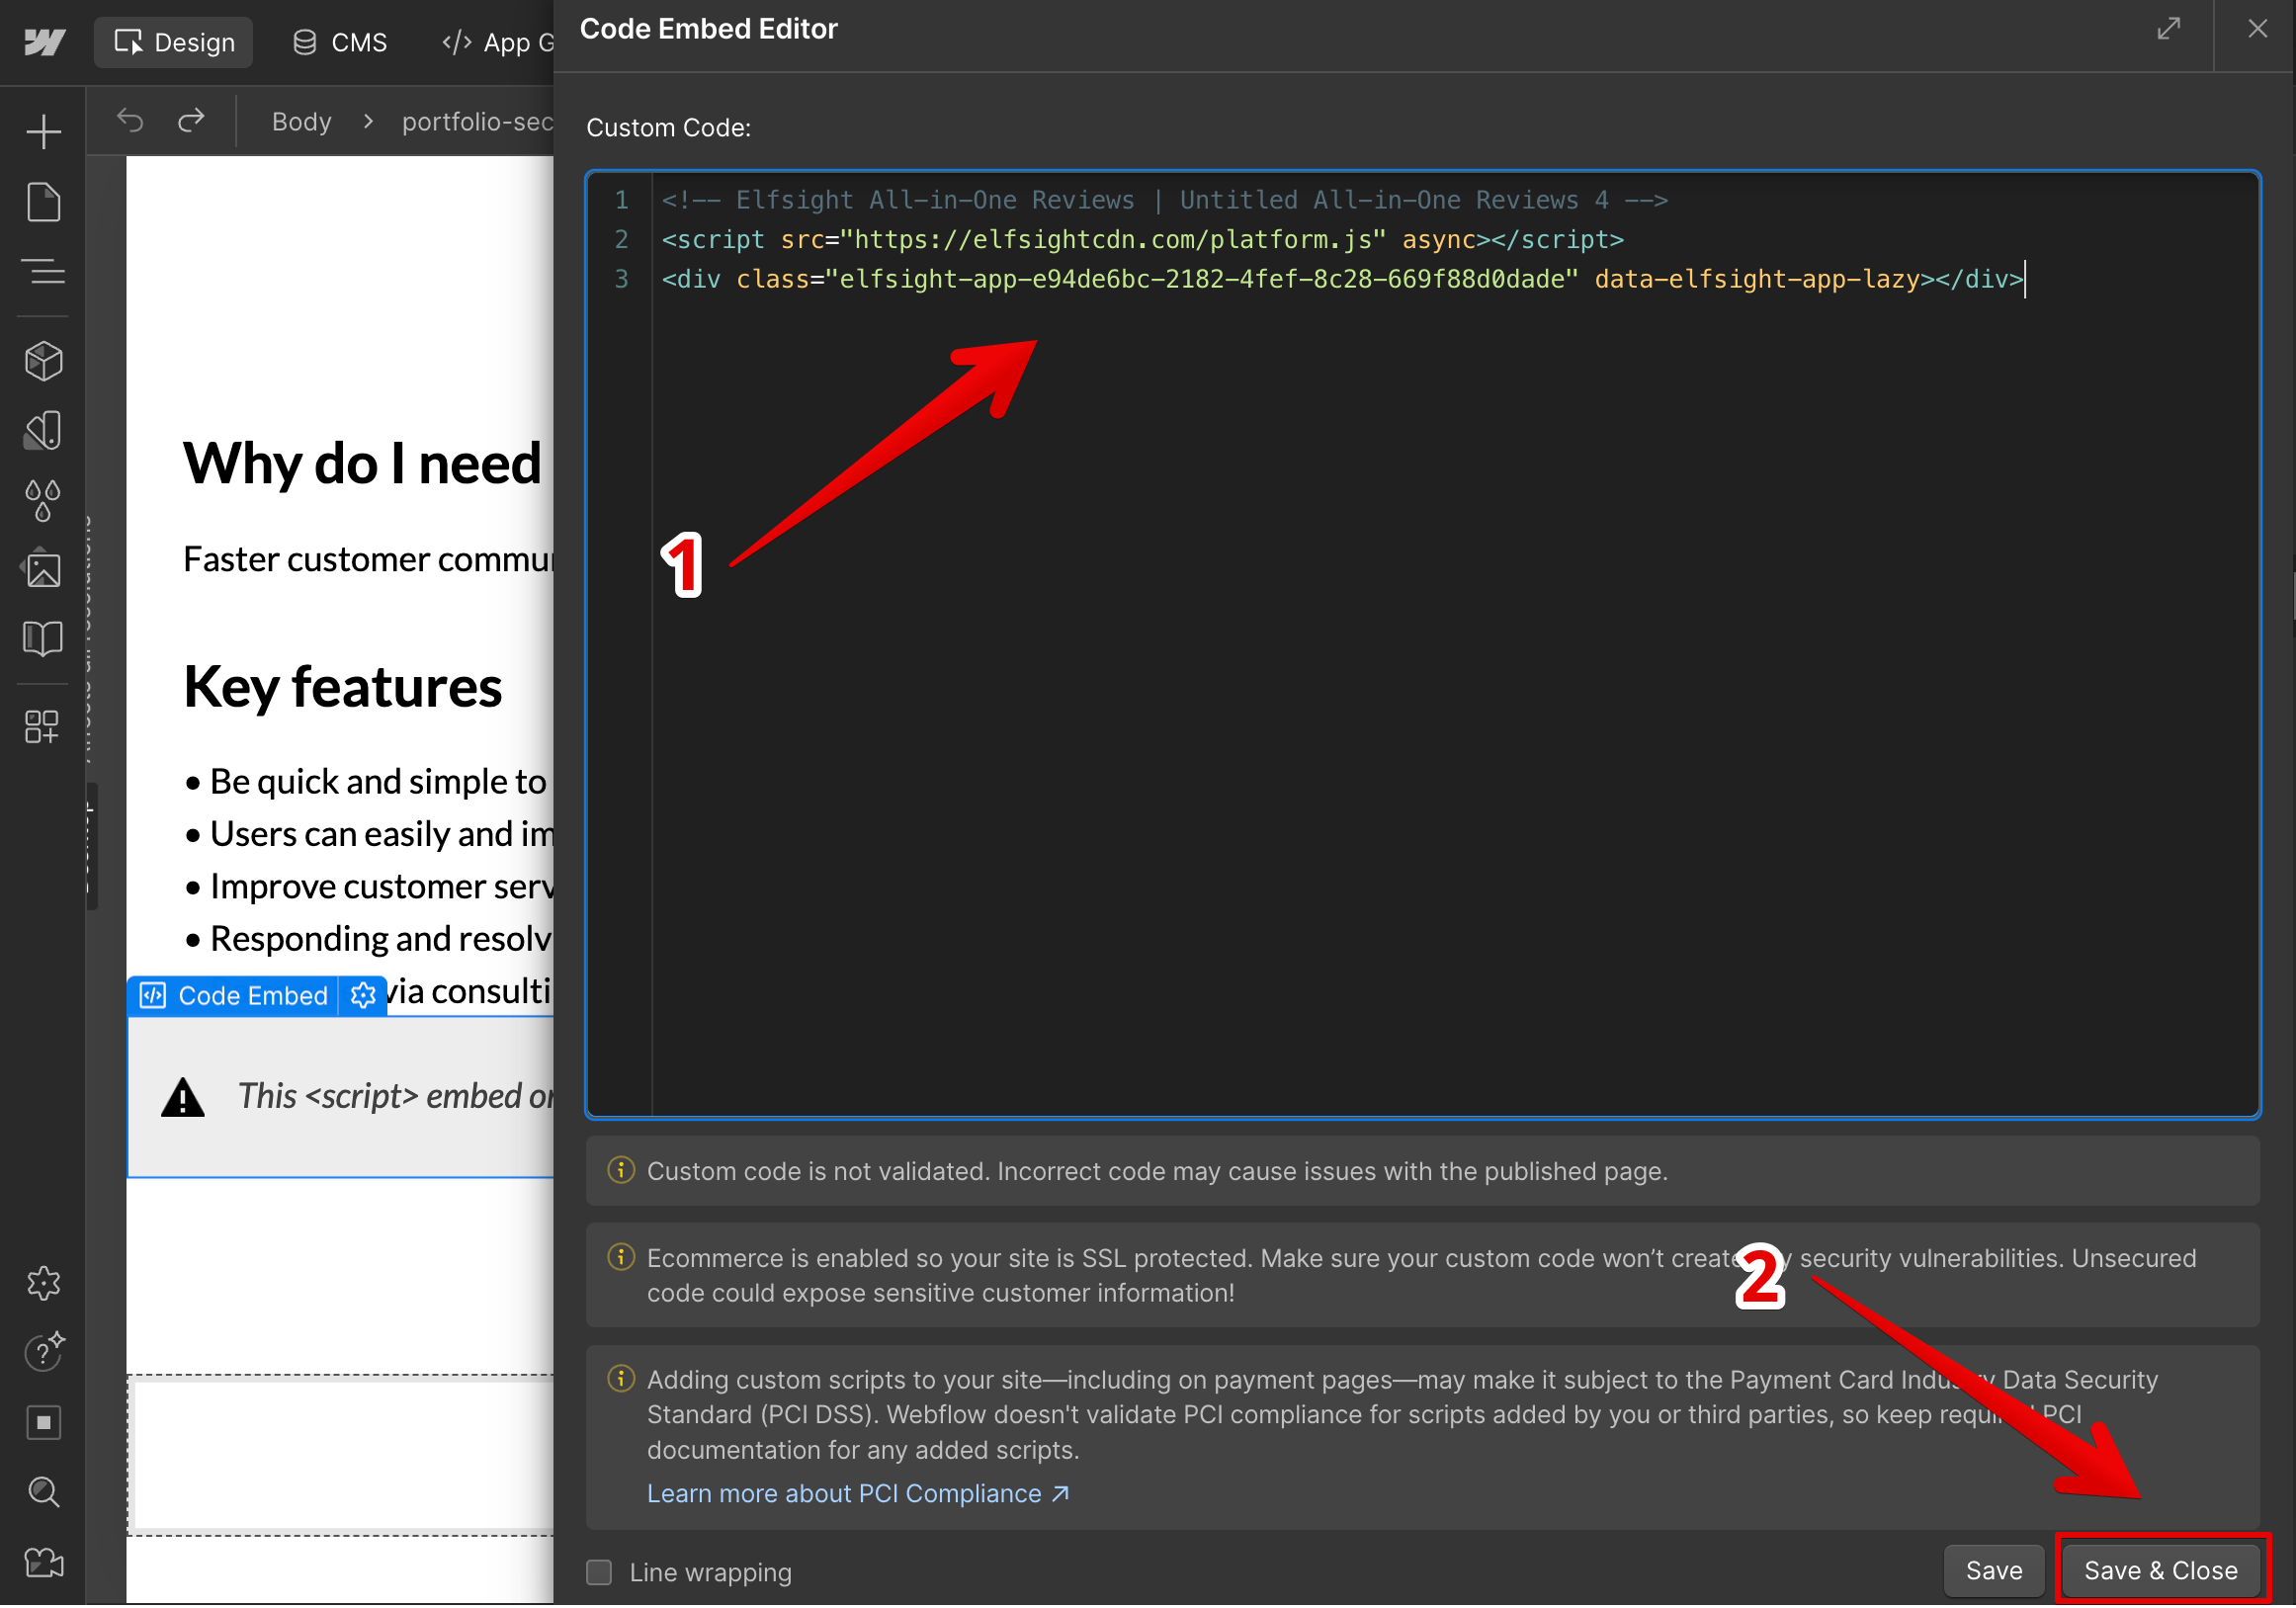Click the Redo arrow
The image size is (2296, 1608).
point(191,121)
